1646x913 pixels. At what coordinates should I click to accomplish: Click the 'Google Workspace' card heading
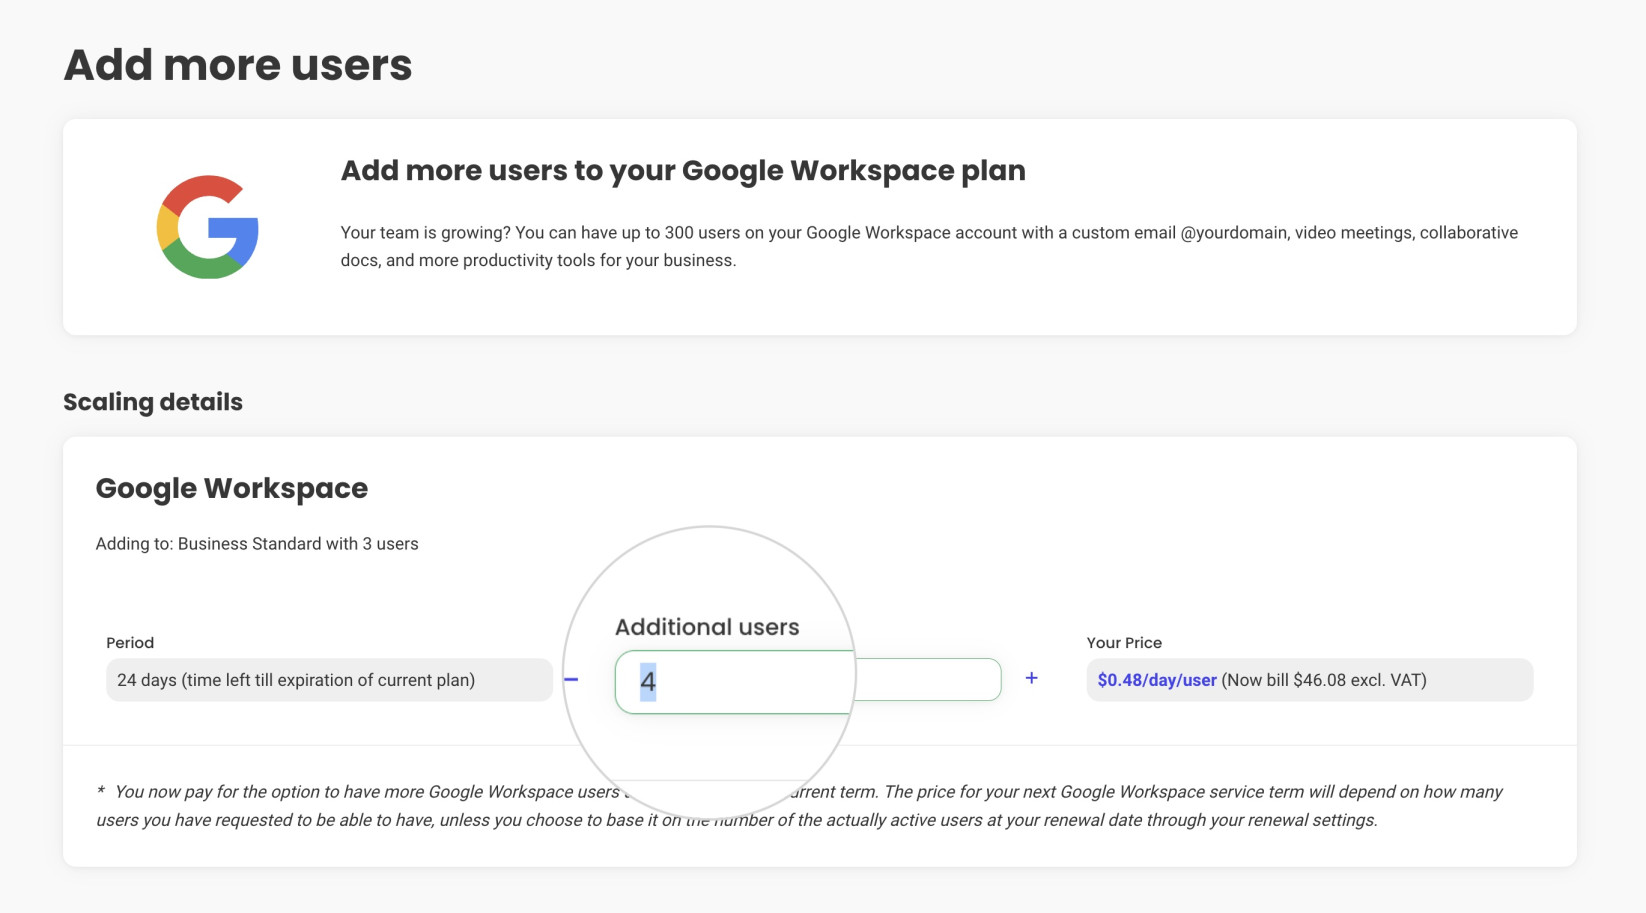coord(232,488)
